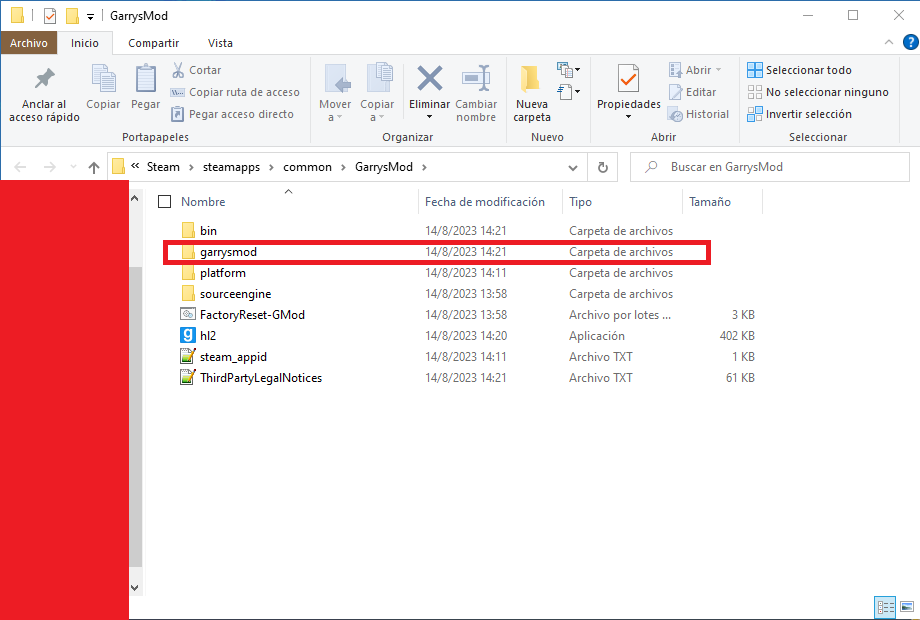Click common in the address path
This screenshot has width=920, height=620.
[x=307, y=167]
